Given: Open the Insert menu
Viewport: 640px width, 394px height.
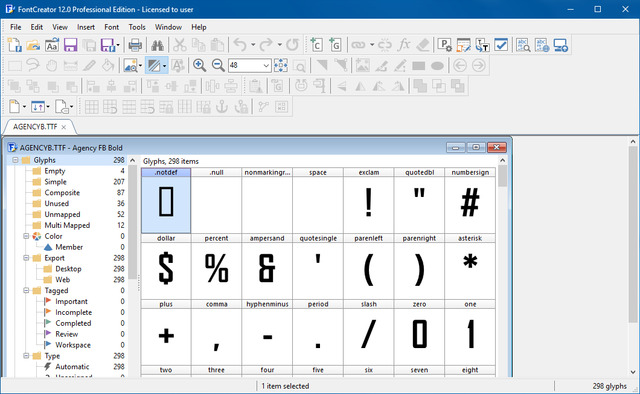Looking at the screenshot, I should click(86, 27).
